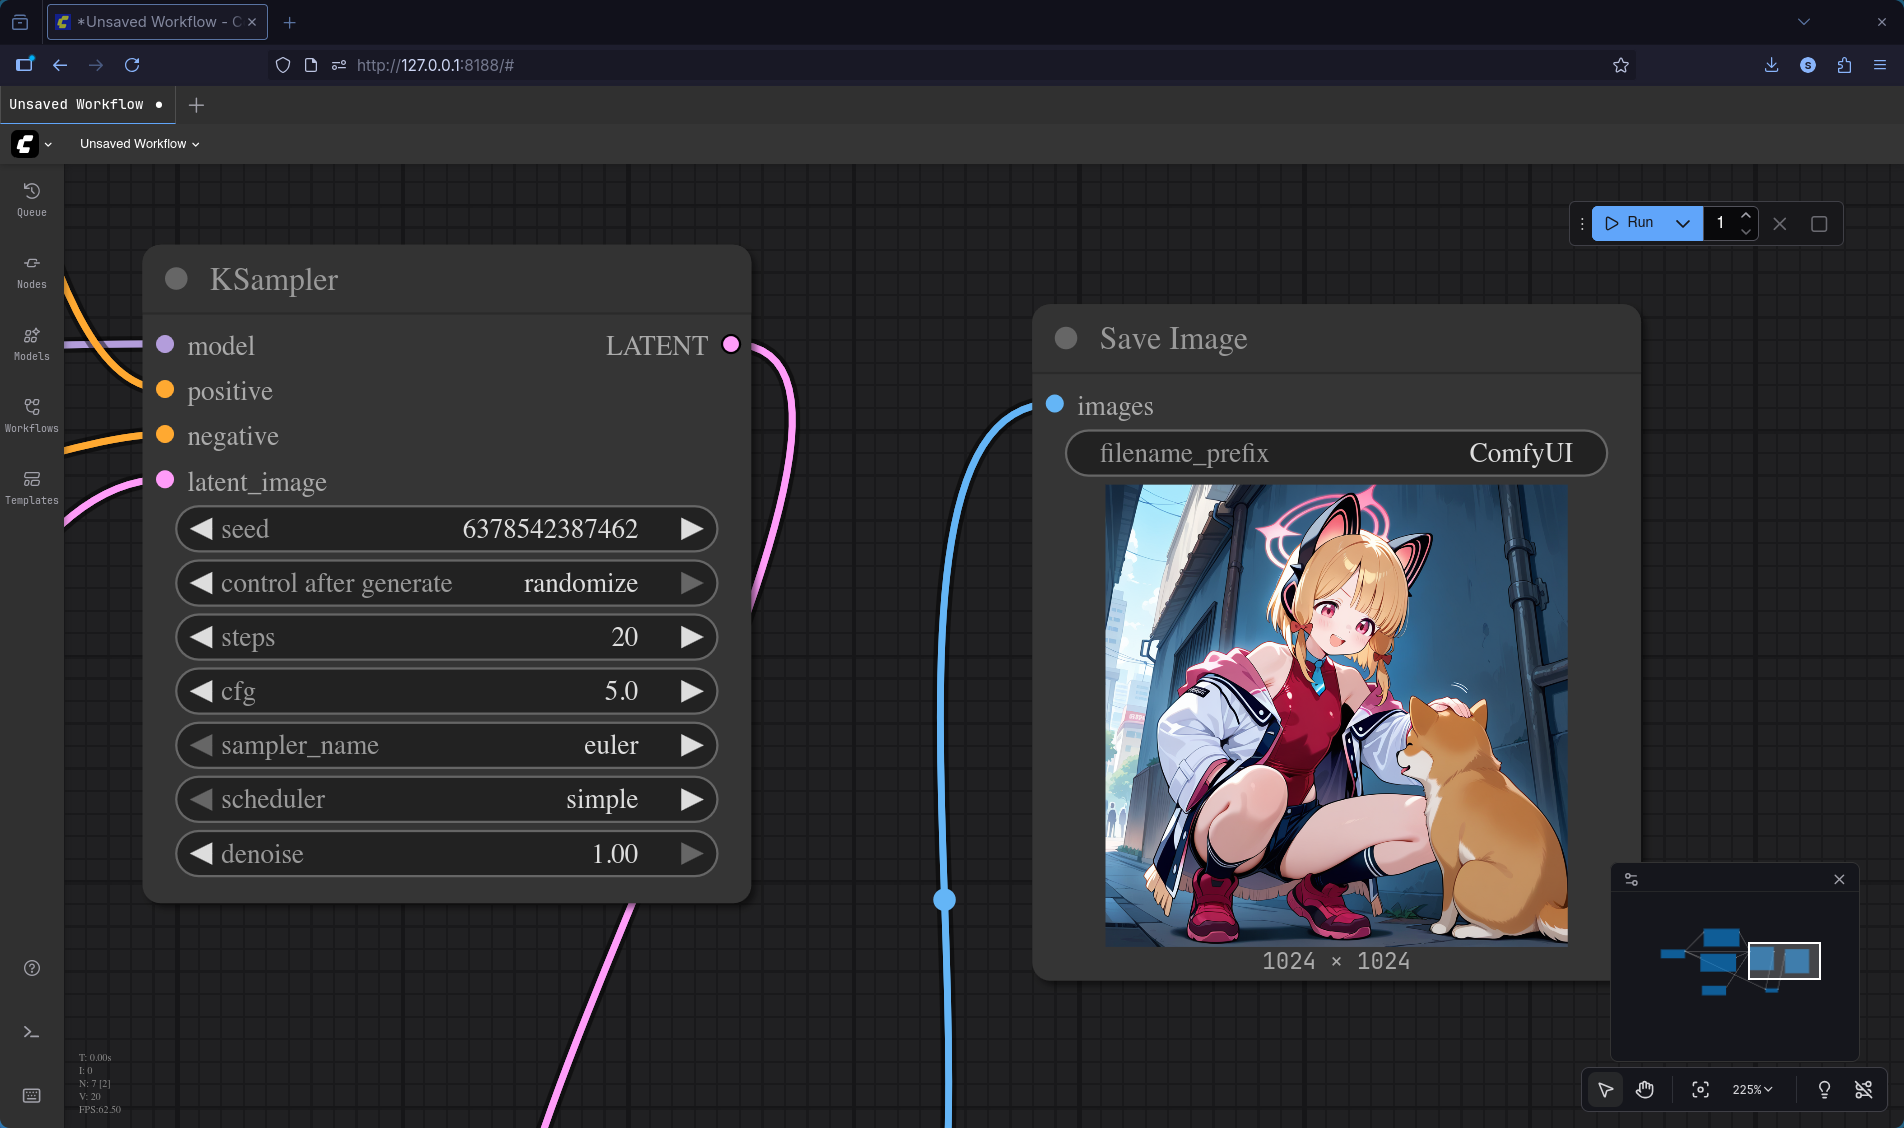Image resolution: width=1904 pixels, height=1128 pixels.
Task: Expand the Run button dropdown arrow
Action: pos(1683,223)
